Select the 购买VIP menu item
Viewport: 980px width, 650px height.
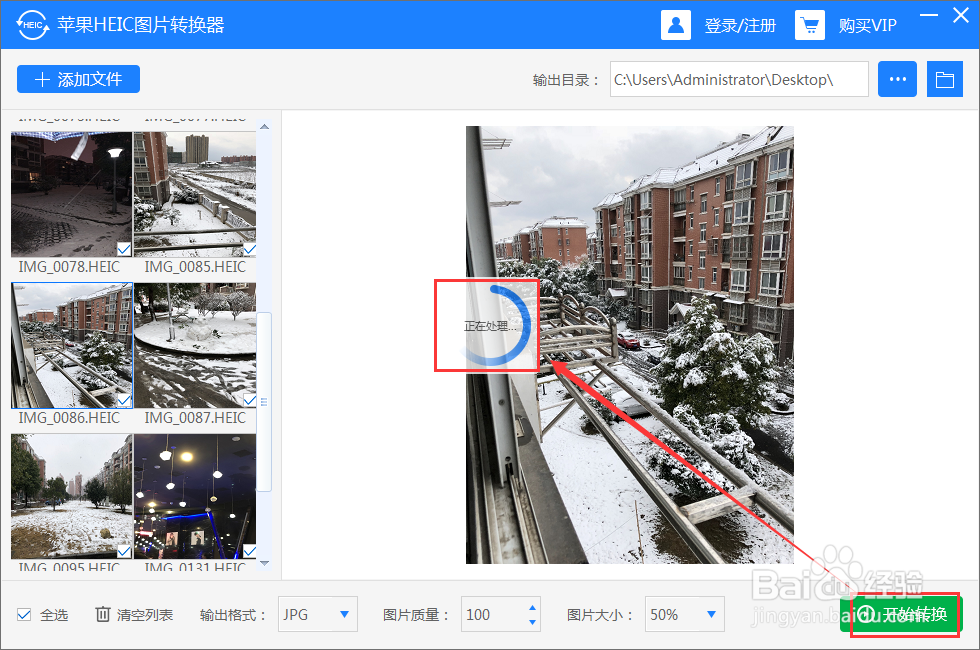click(x=868, y=24)
